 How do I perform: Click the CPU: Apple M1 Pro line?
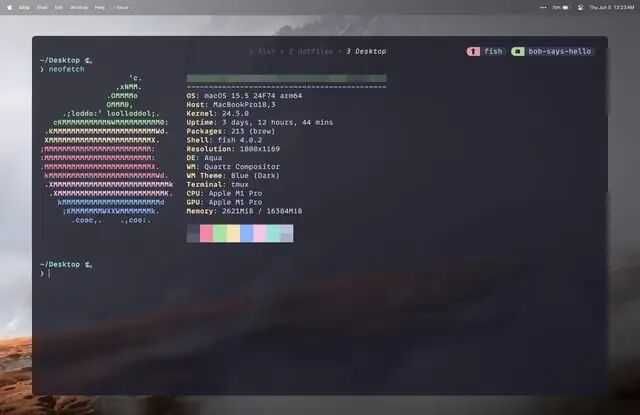point(224,193)
